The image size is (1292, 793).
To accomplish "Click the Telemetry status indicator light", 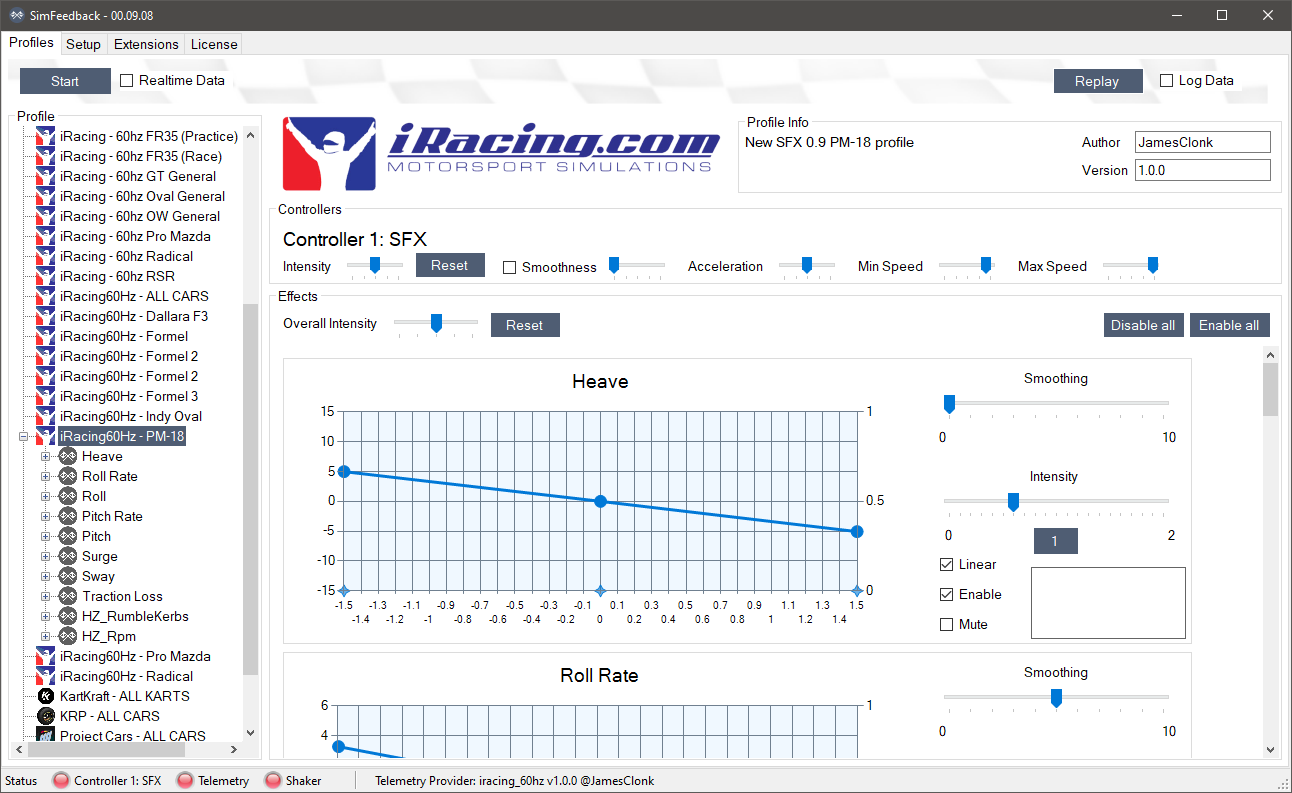I will click(x=185, y=780).
